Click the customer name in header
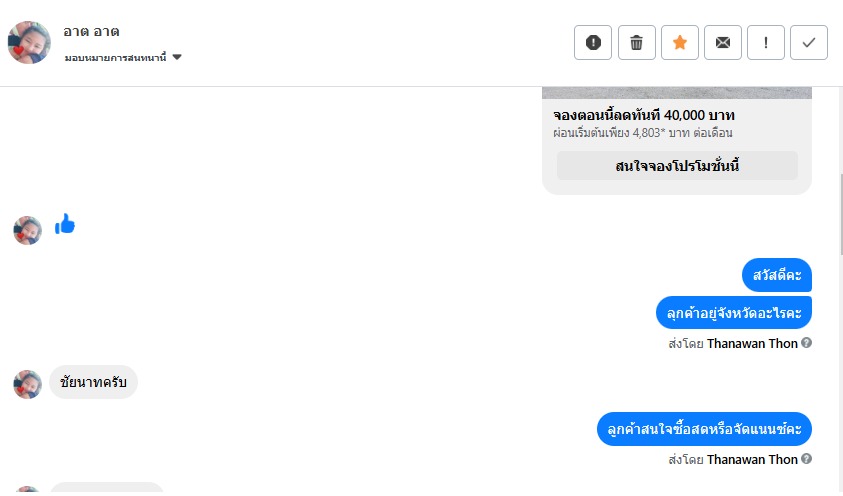 coord(91,32)
